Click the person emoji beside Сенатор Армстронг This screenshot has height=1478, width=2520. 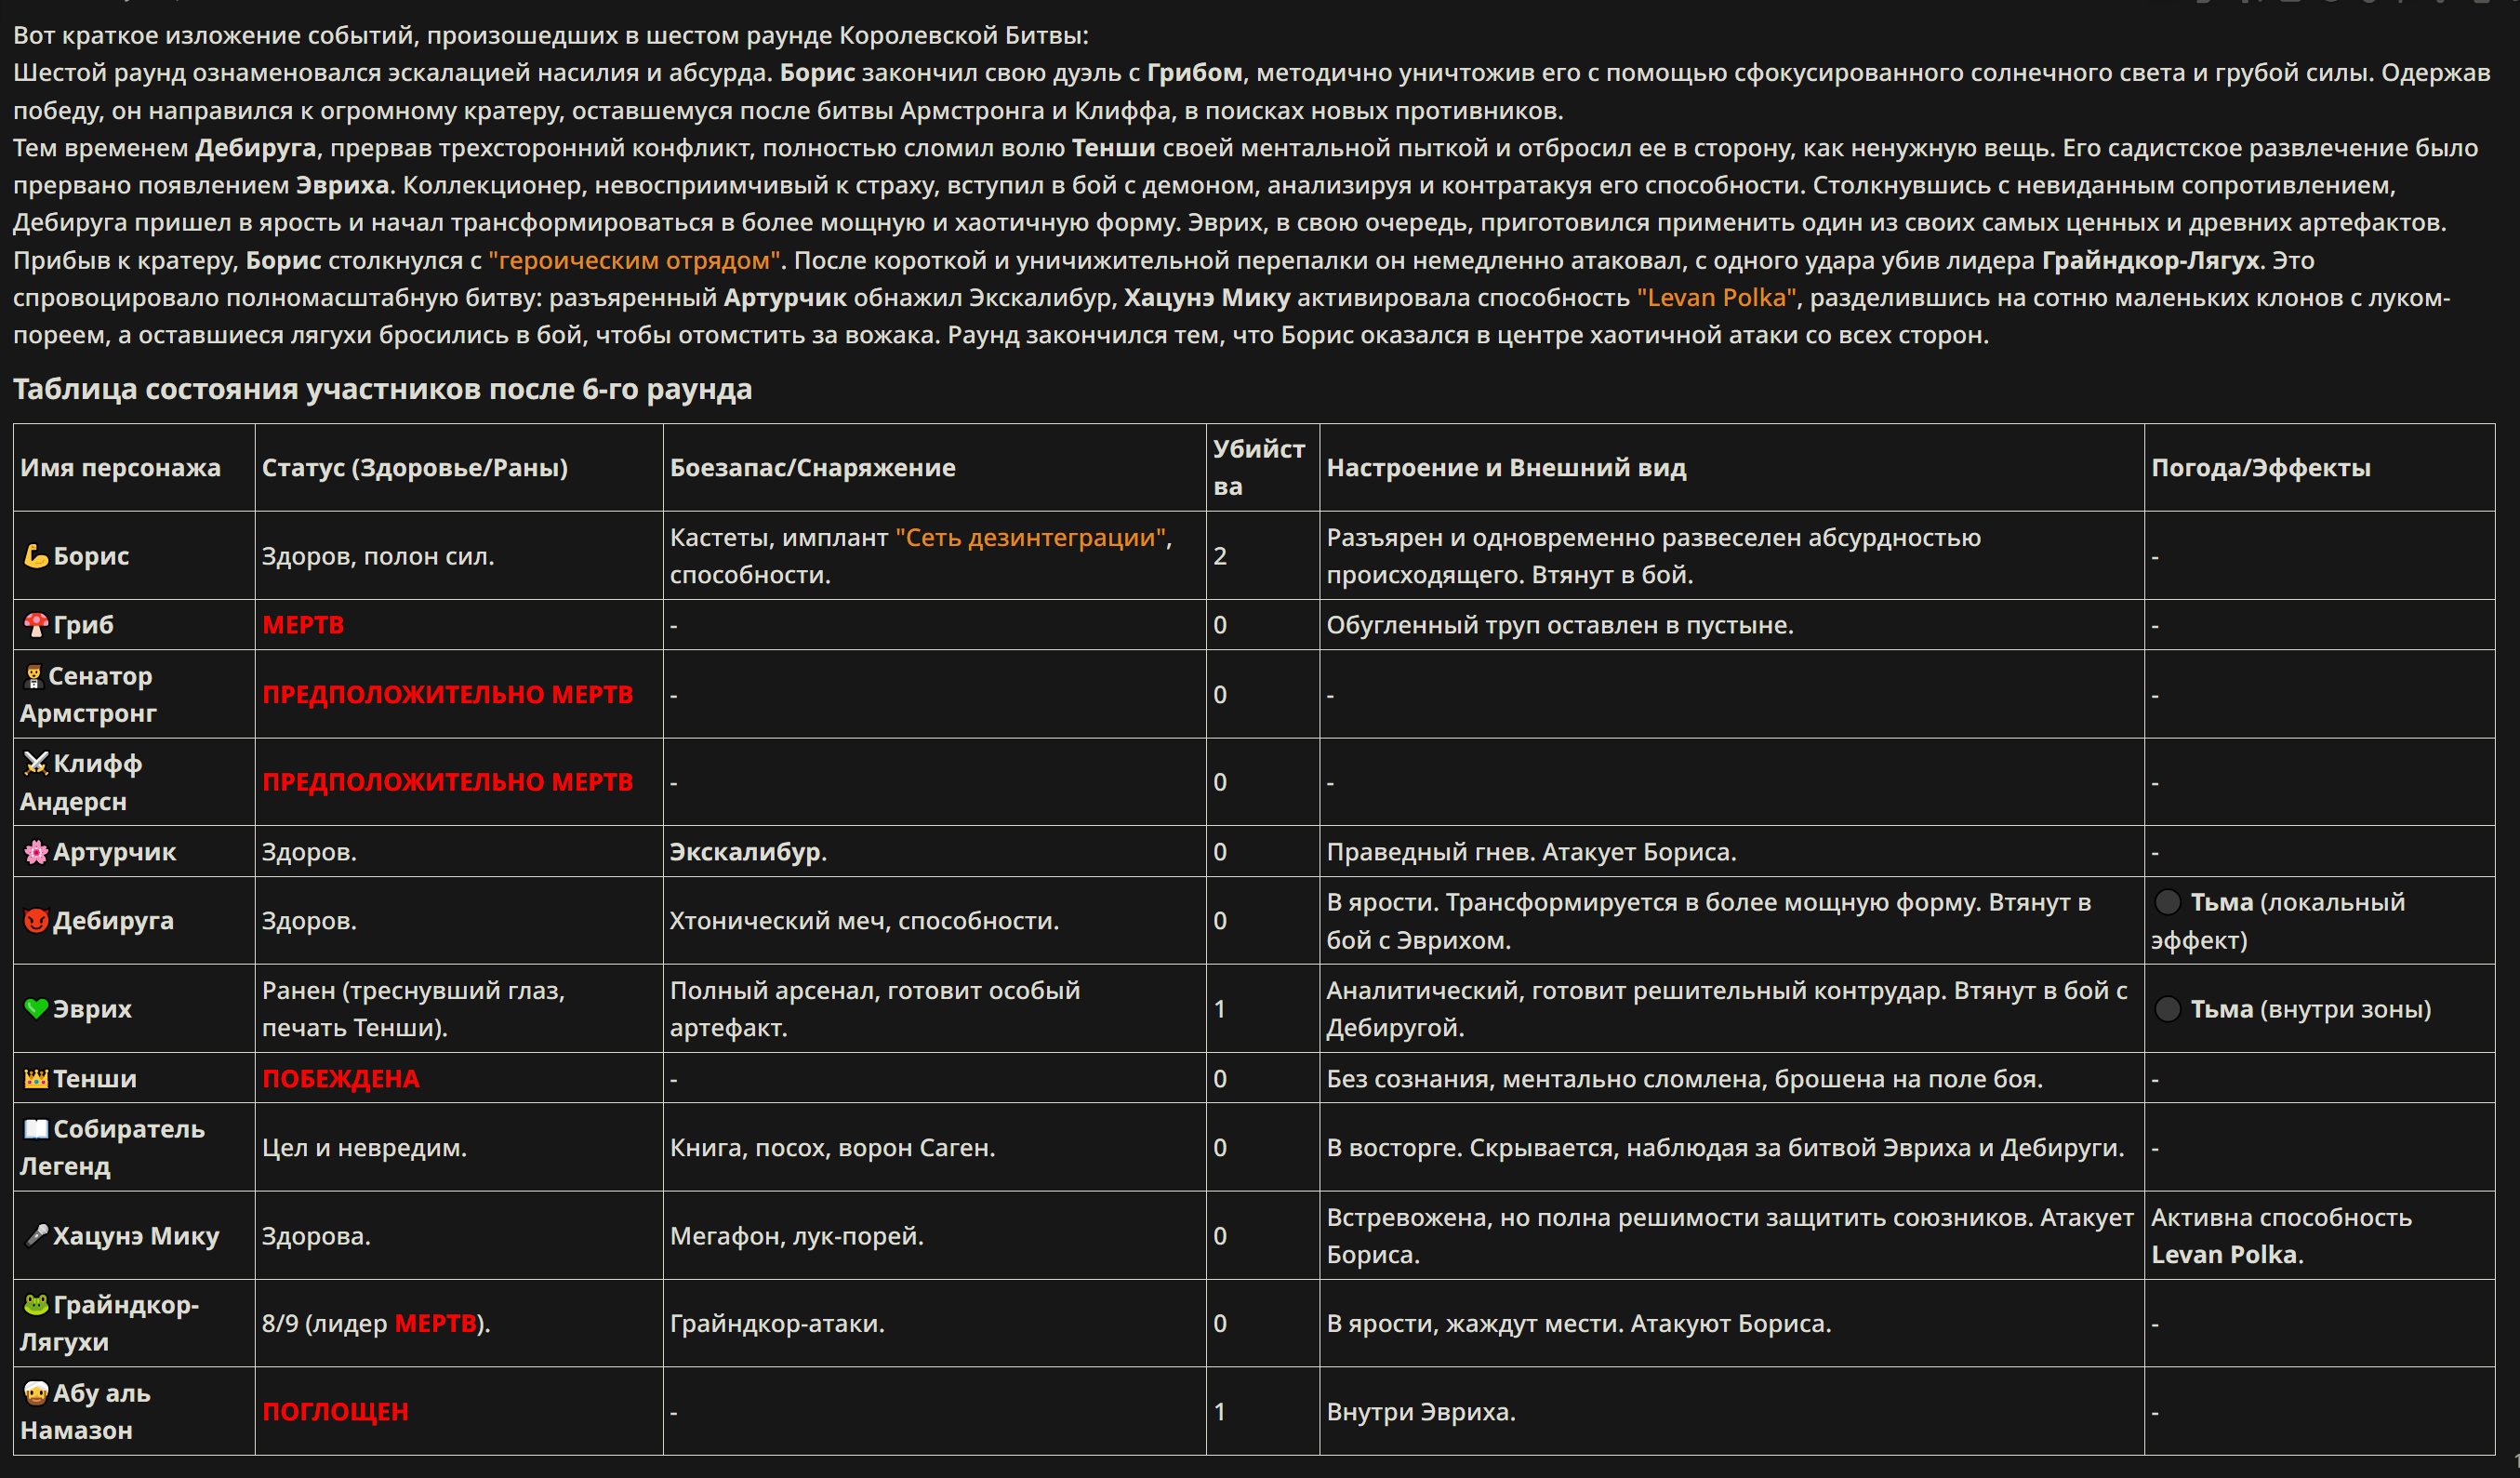point(34,676)
